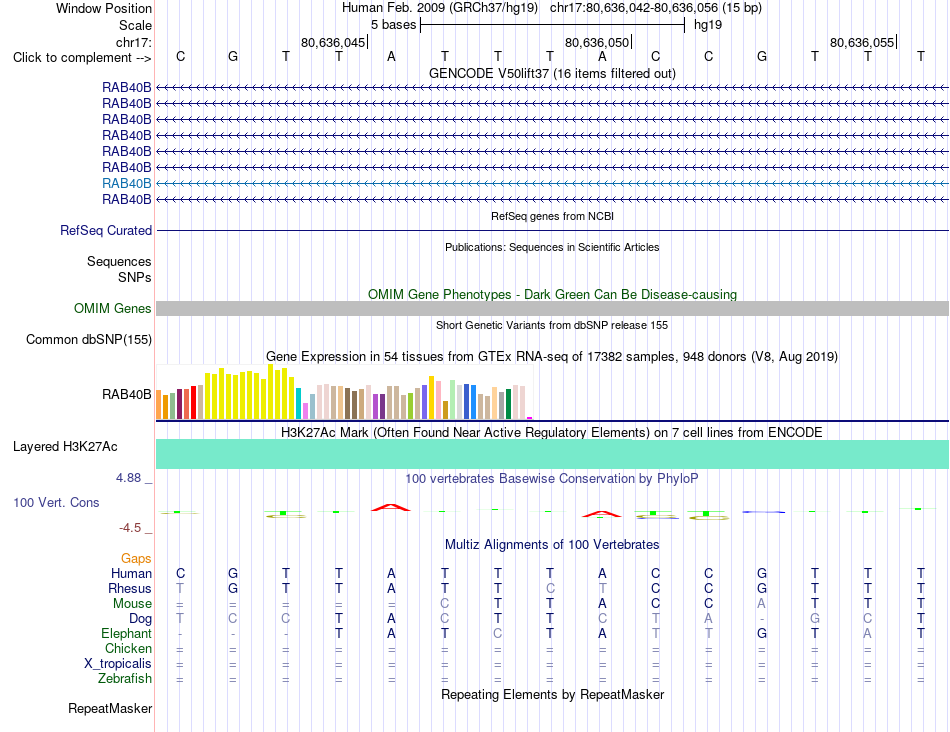Click the gray OMIM Genes bar

pyautogui.click(x=552, y=308)
